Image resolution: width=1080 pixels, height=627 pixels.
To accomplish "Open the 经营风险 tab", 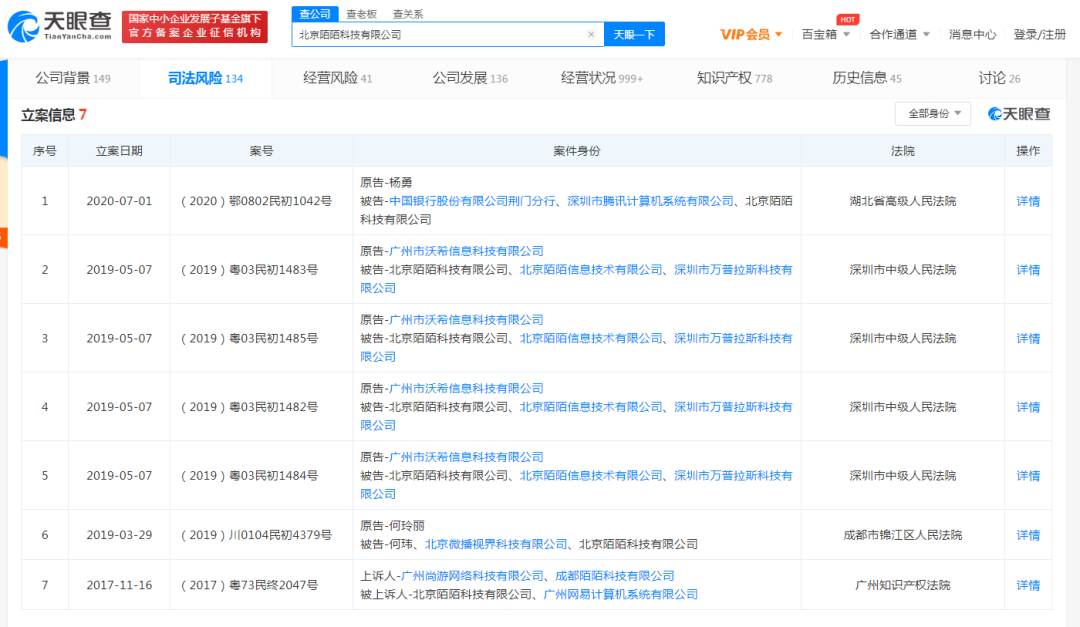I will tap(337, 78).
